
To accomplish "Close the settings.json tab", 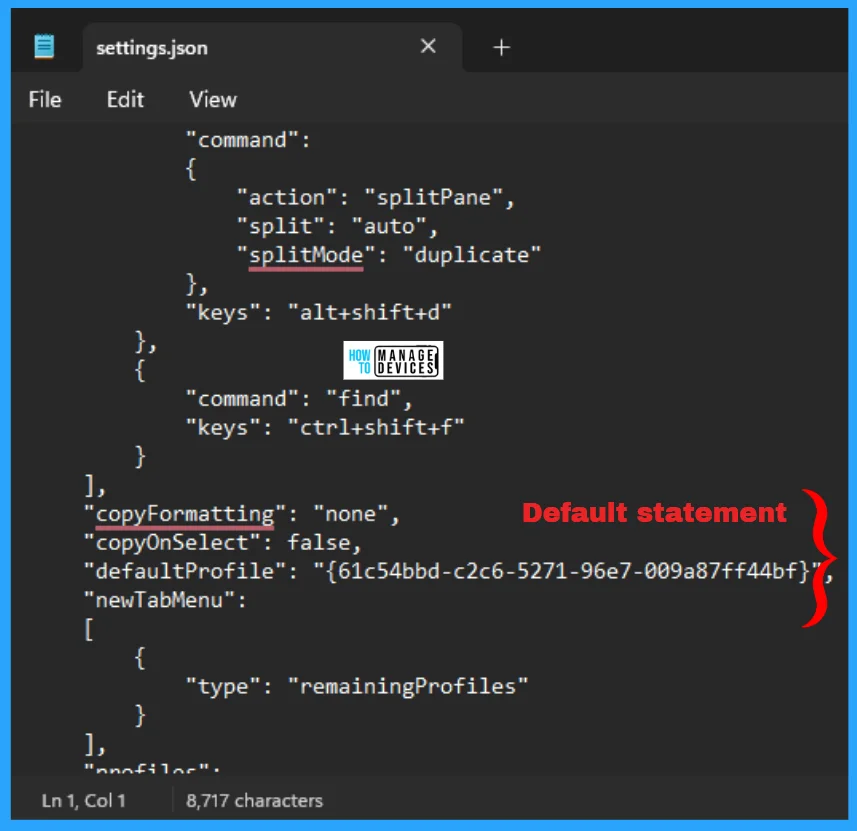I will pos(428,46).
